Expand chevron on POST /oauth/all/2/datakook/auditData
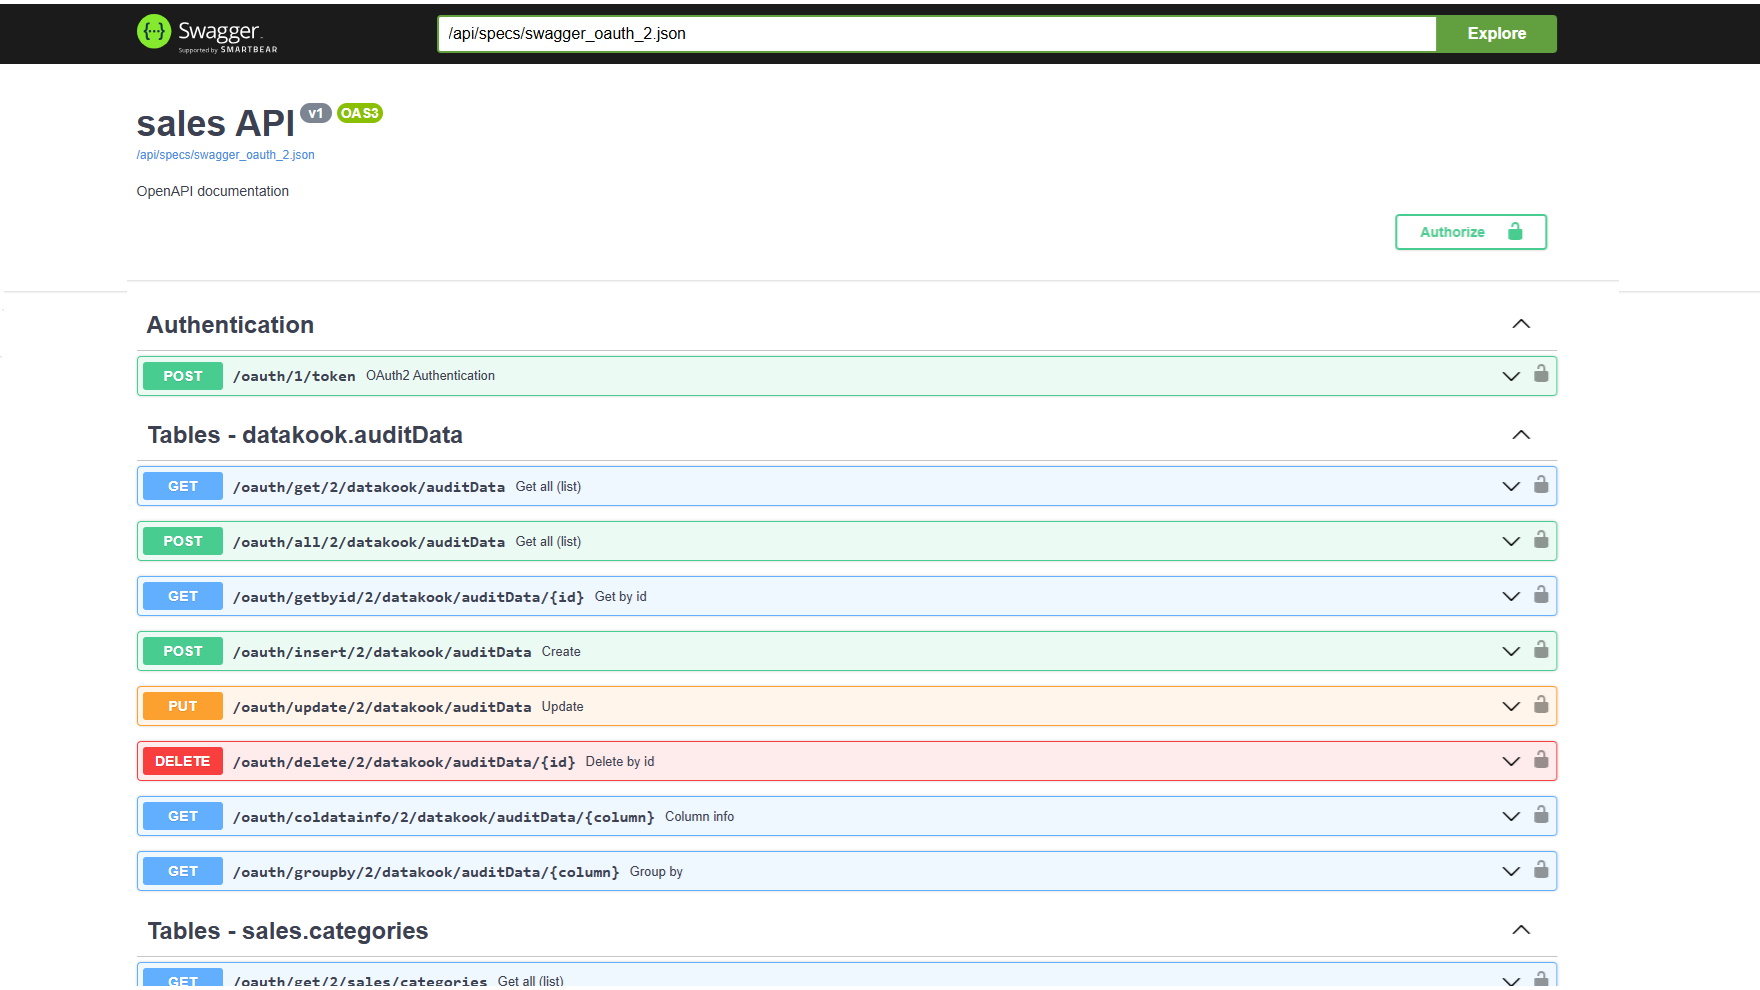This screenshot has height=990, width=1760. coord(1511,541)
